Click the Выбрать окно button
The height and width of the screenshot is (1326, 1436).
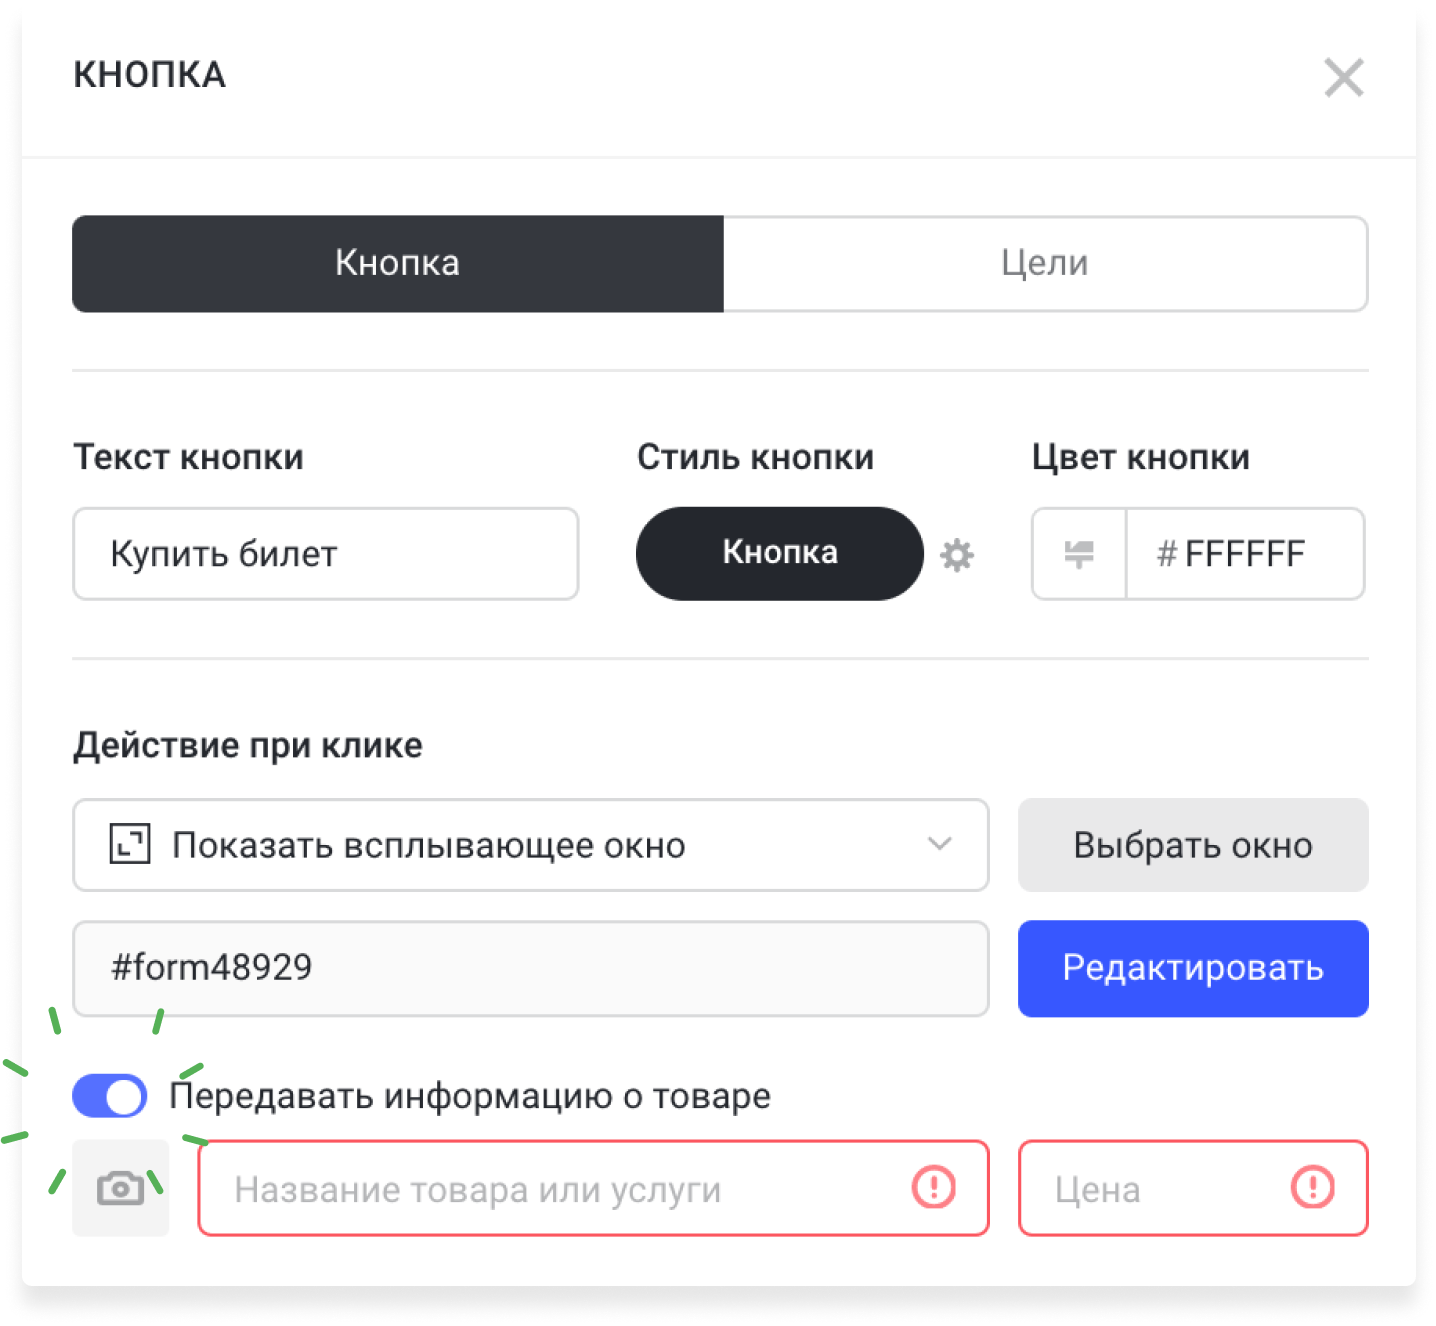pyautogui.click(x=1193, y=845)
